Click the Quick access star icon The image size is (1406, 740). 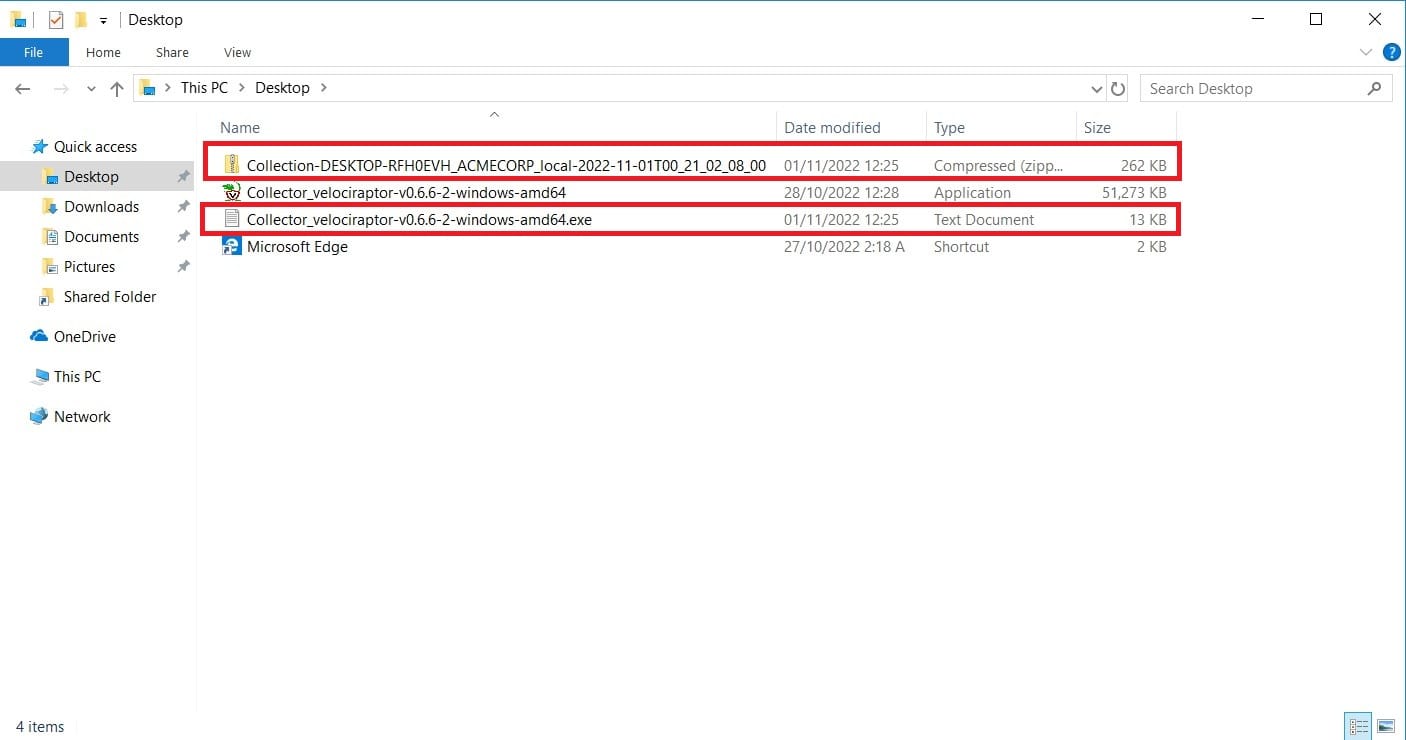(x=40, y=147)
